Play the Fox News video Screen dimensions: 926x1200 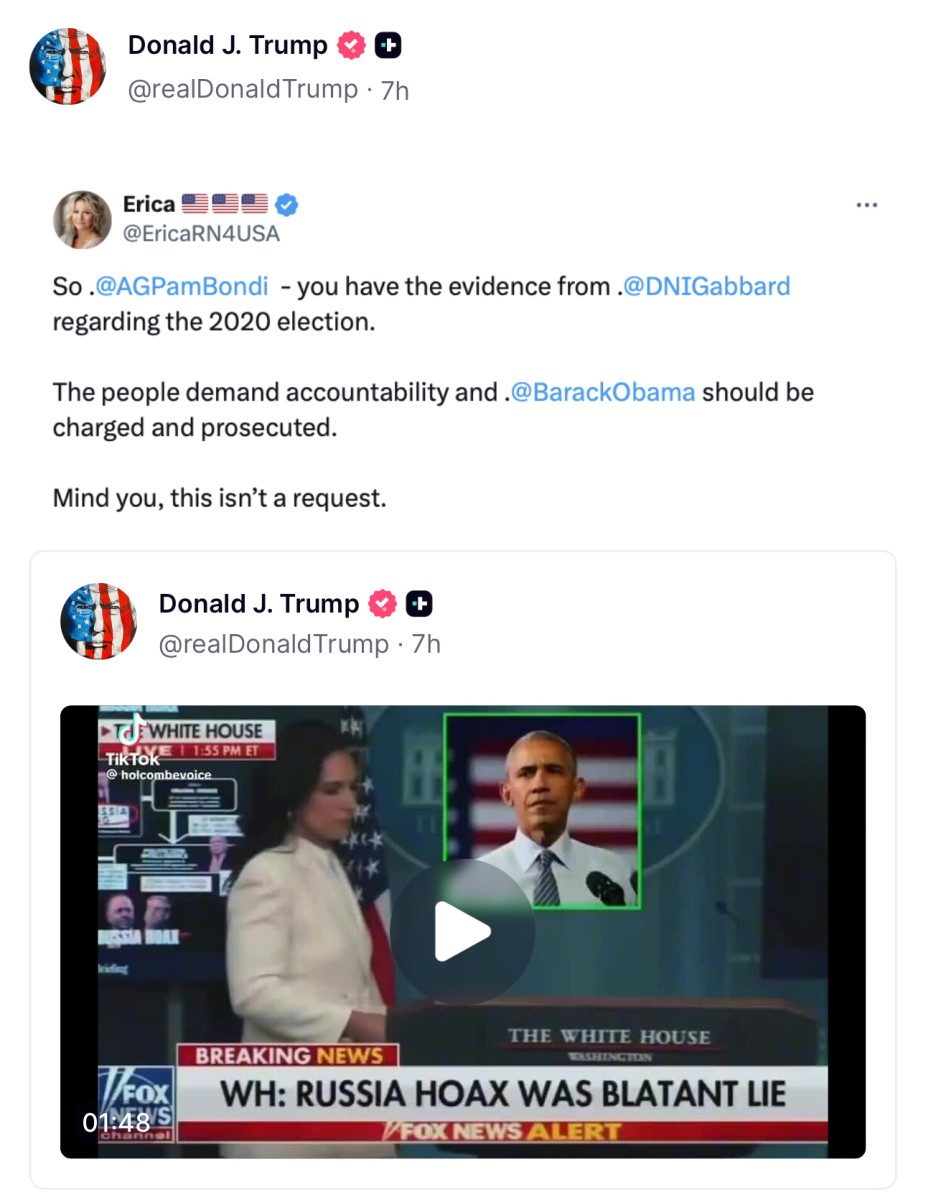[x=463, y=929]
